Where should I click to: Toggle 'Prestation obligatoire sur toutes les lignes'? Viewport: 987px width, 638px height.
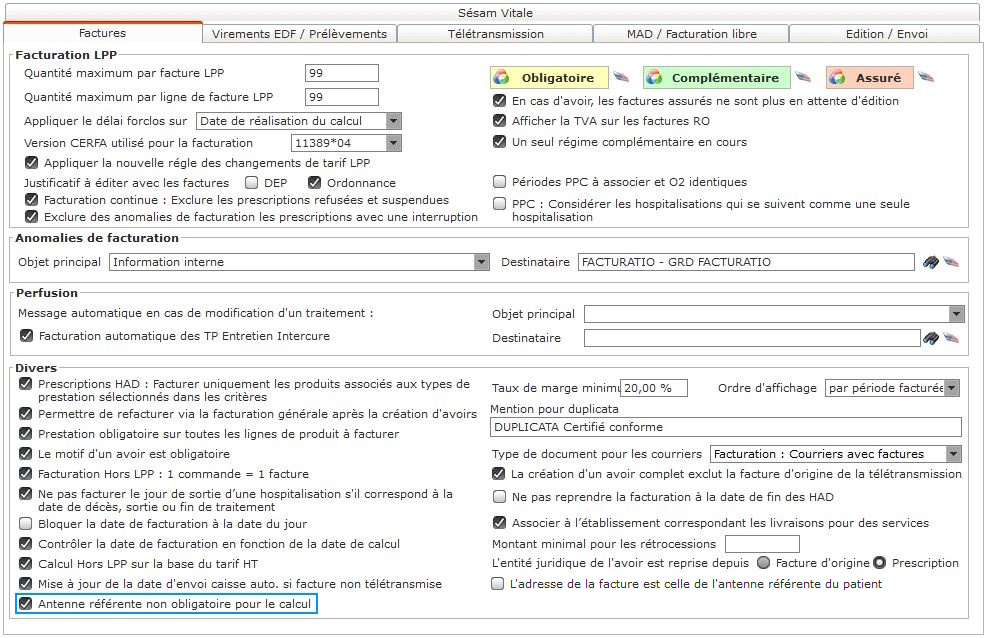pos(25,434)
